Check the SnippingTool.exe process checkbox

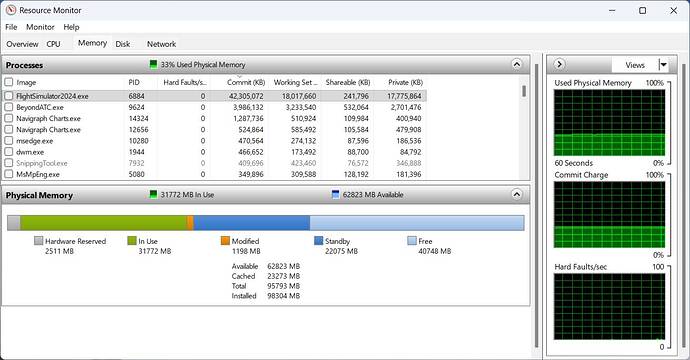9,163
